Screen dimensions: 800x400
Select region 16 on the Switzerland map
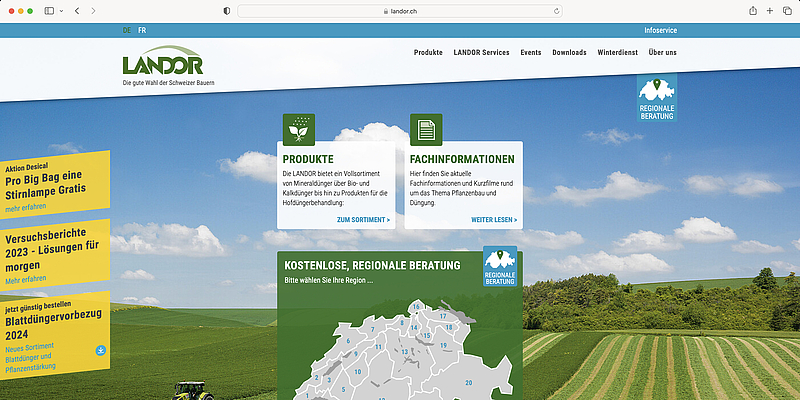pos(415,307)
